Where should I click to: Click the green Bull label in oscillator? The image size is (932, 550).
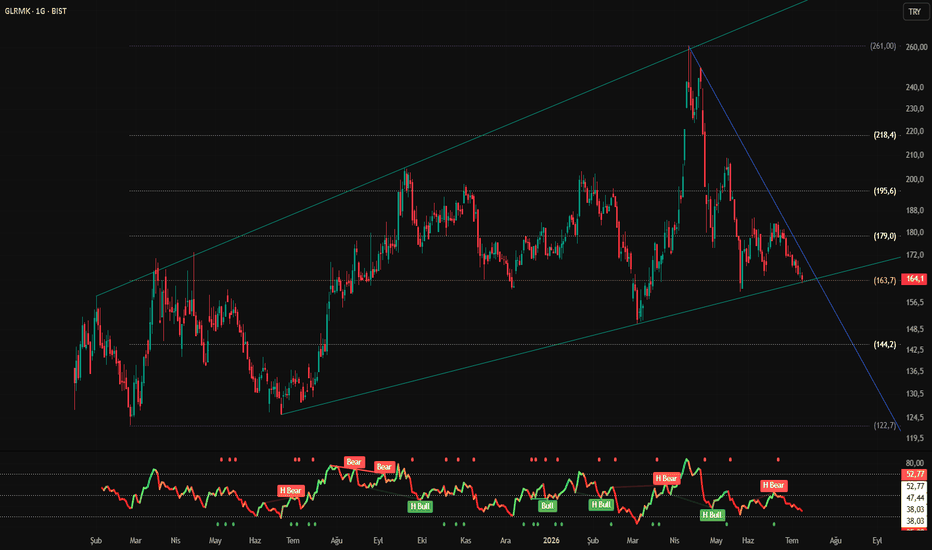coord(547,506)
